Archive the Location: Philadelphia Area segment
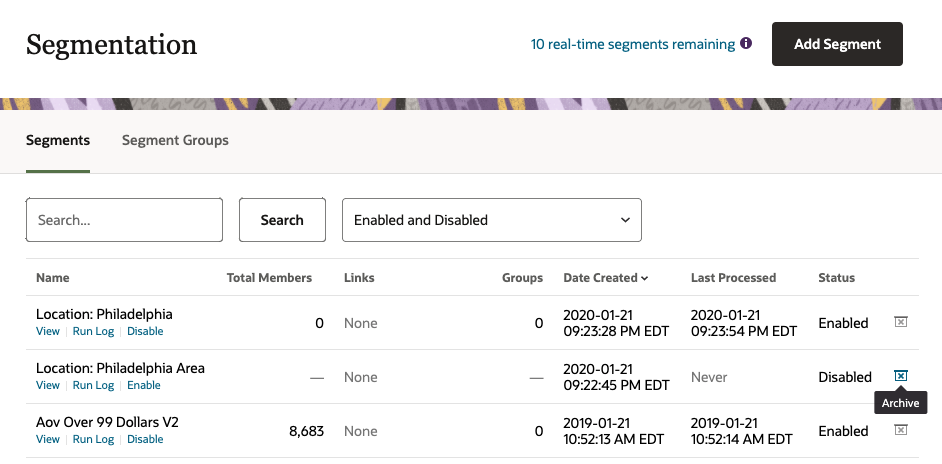 tap(900, 376)
